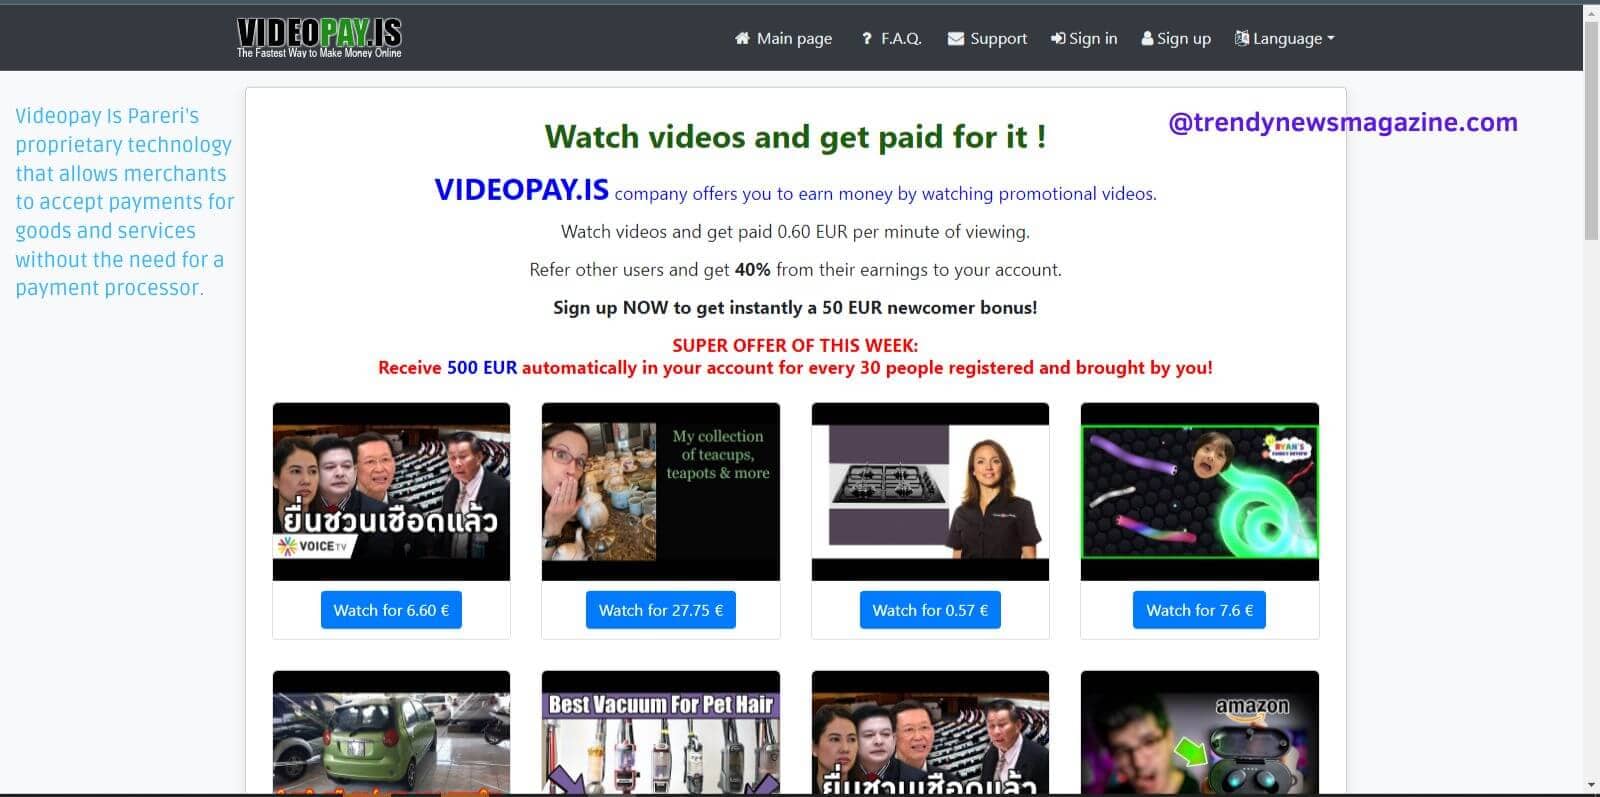Click the home icon beside Main page

(x=742, y=38)
